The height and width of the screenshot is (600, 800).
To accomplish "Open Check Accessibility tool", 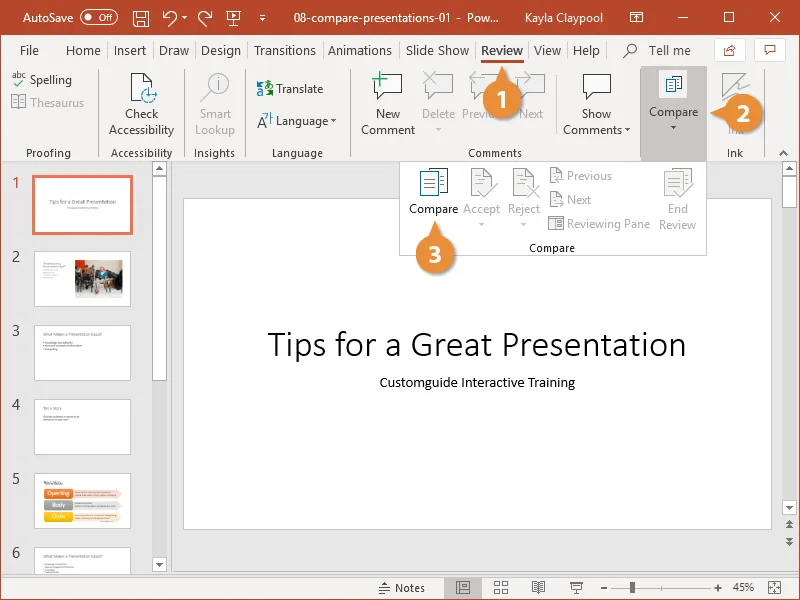I will (x=141, y=105).
